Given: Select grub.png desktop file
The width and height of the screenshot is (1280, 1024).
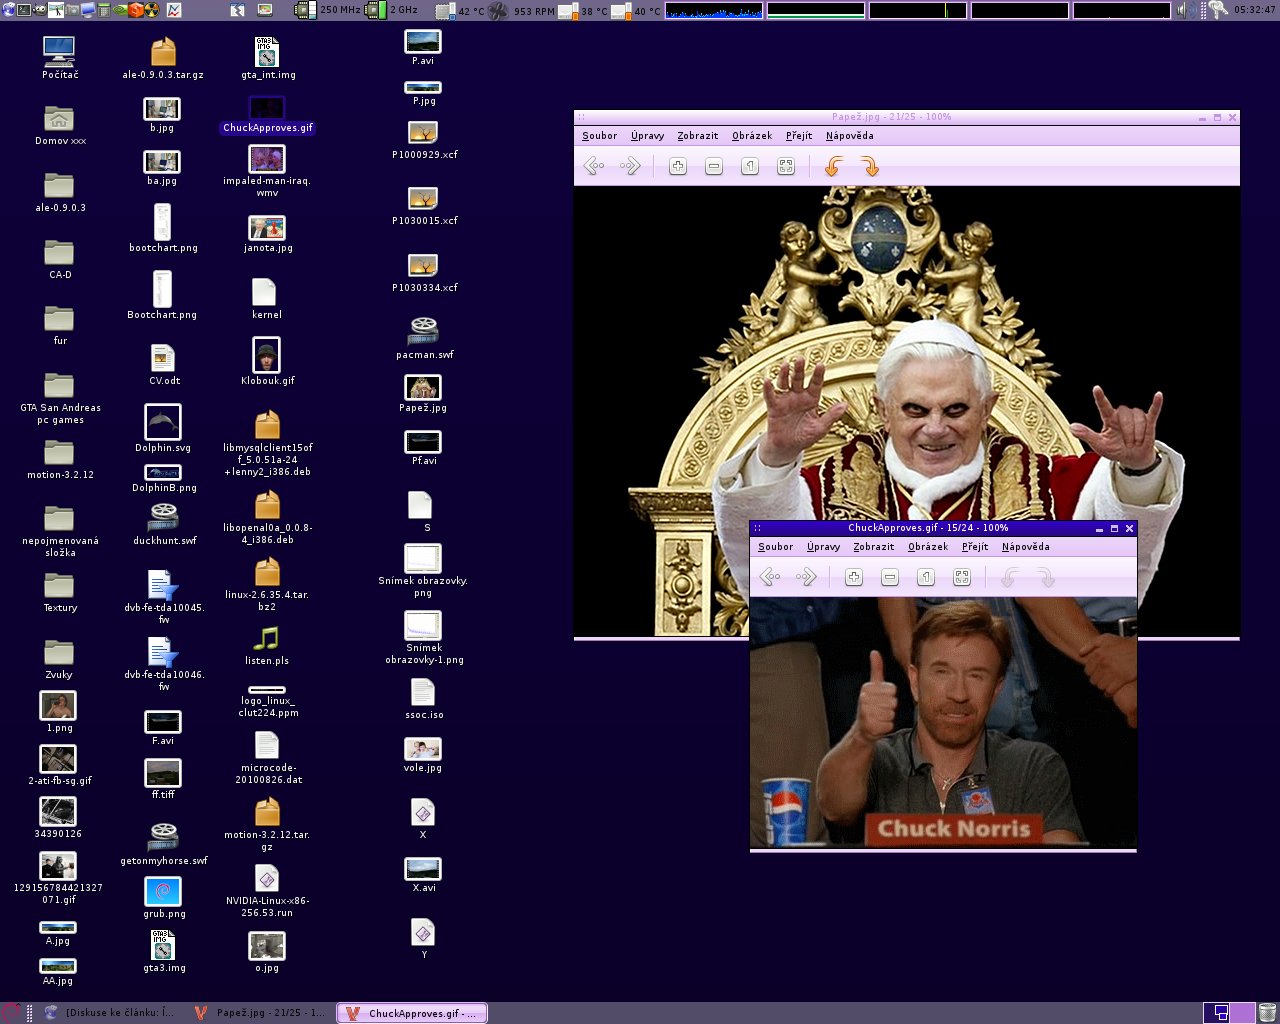Looking at the screenshot, I should point(163,897).
